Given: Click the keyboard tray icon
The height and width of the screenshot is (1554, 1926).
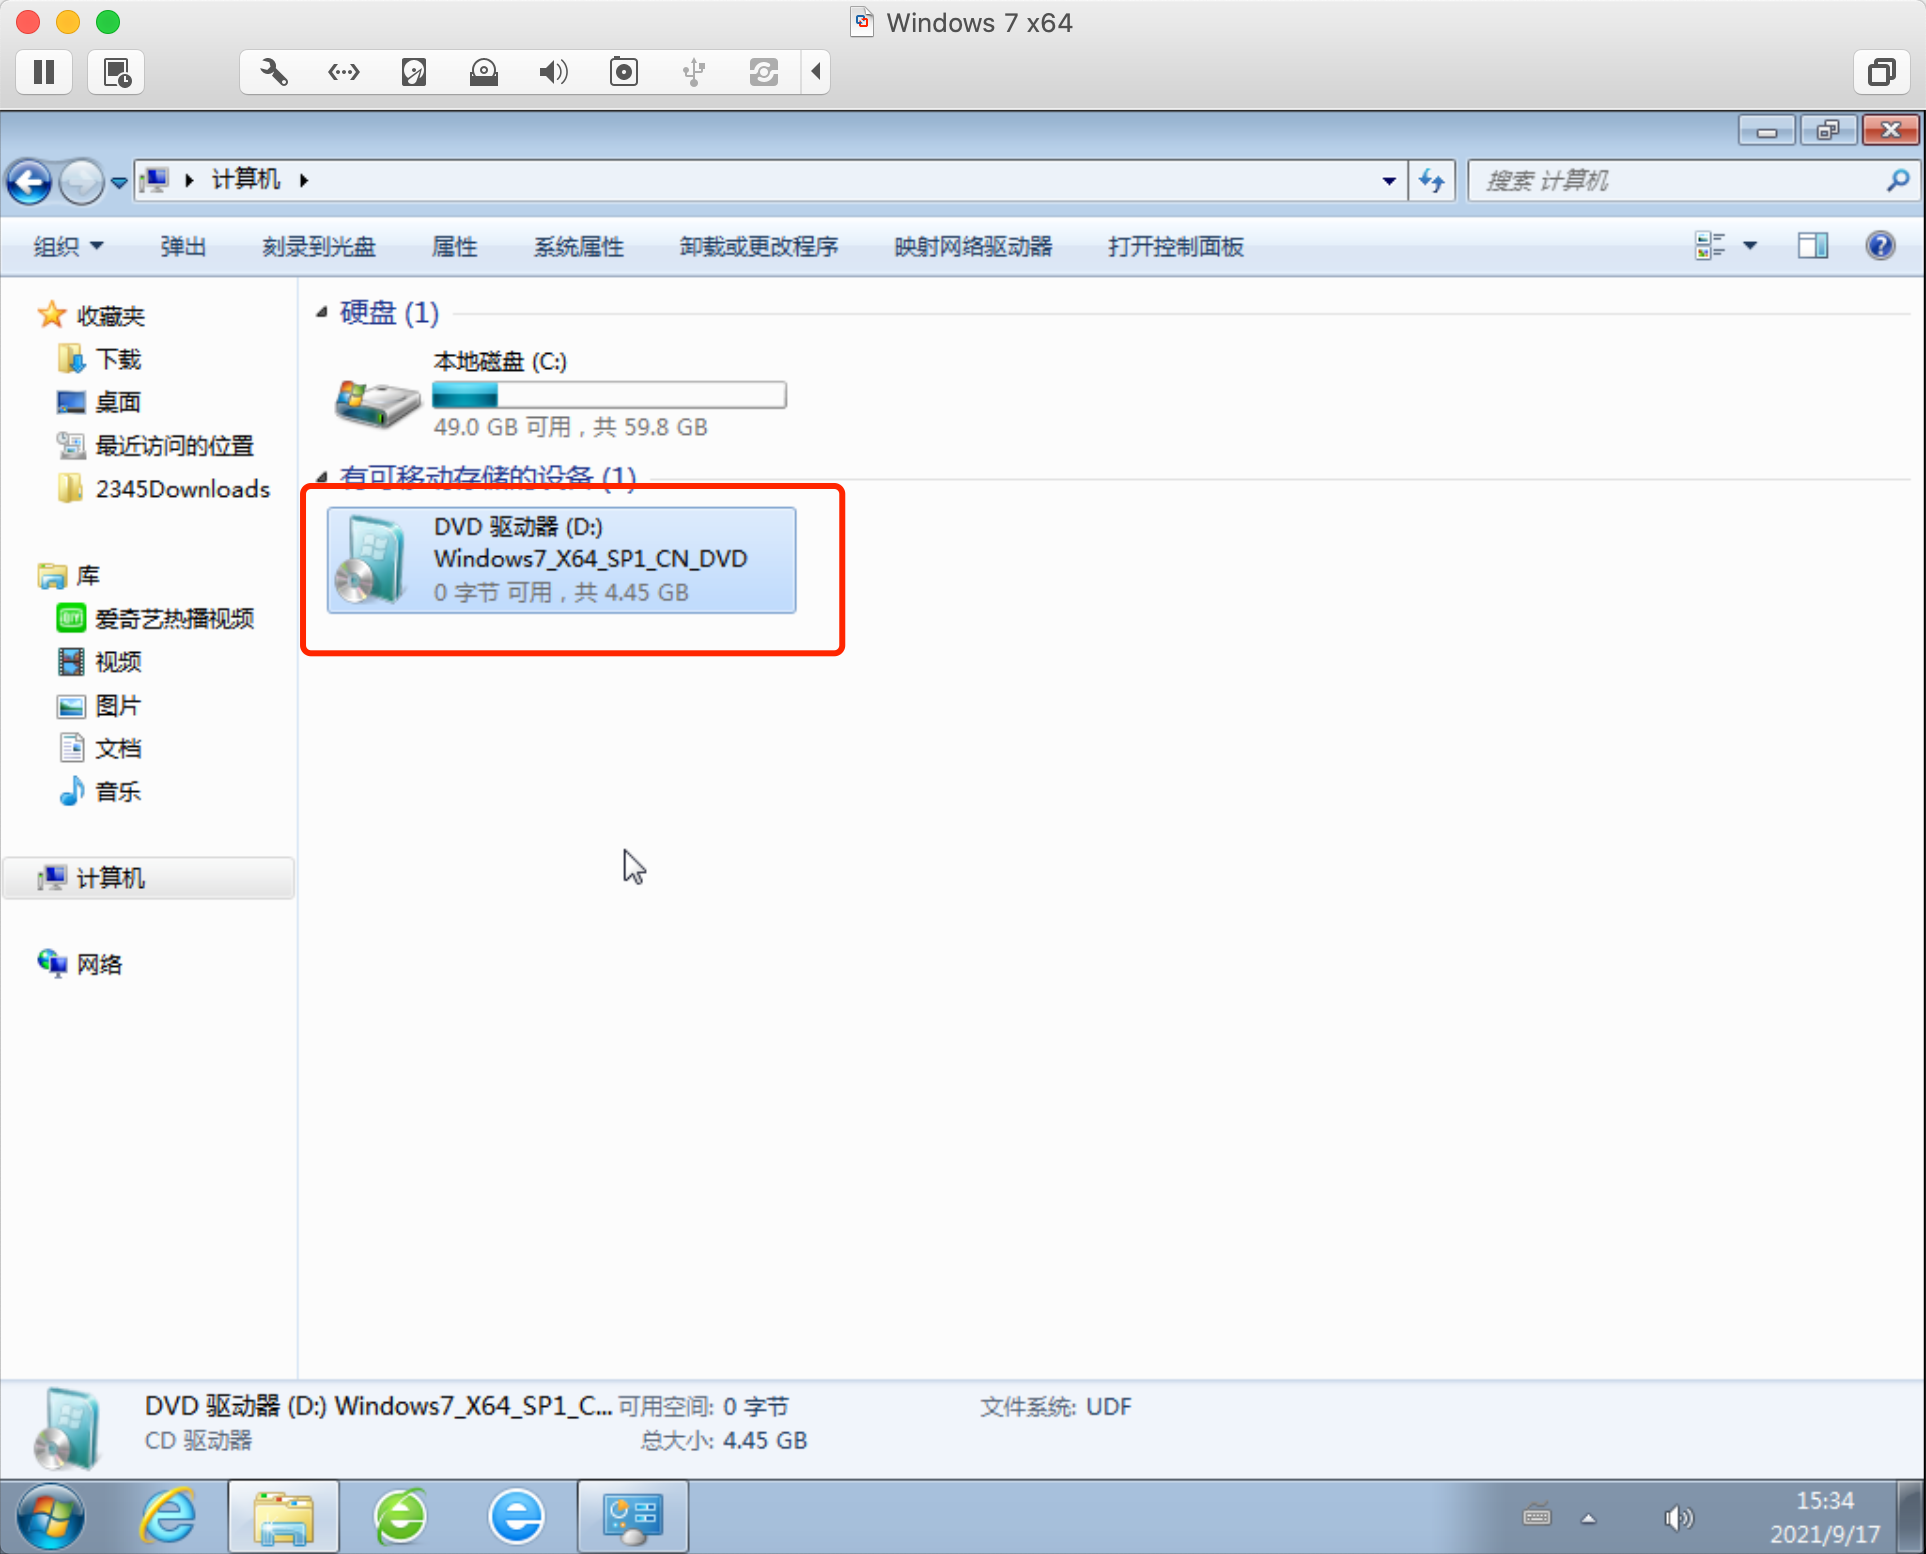Looking at the screenshot, I should [x=1537, y=1517].
